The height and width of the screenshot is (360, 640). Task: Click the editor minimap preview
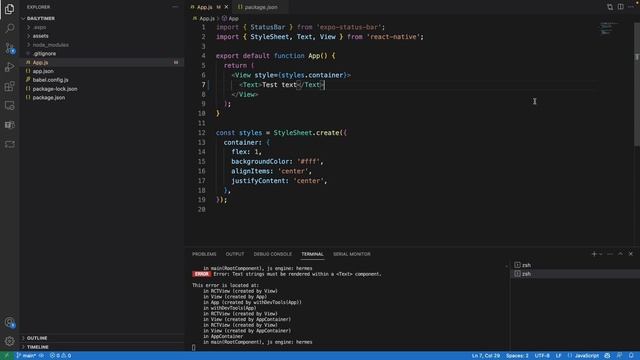pos(609,29)
